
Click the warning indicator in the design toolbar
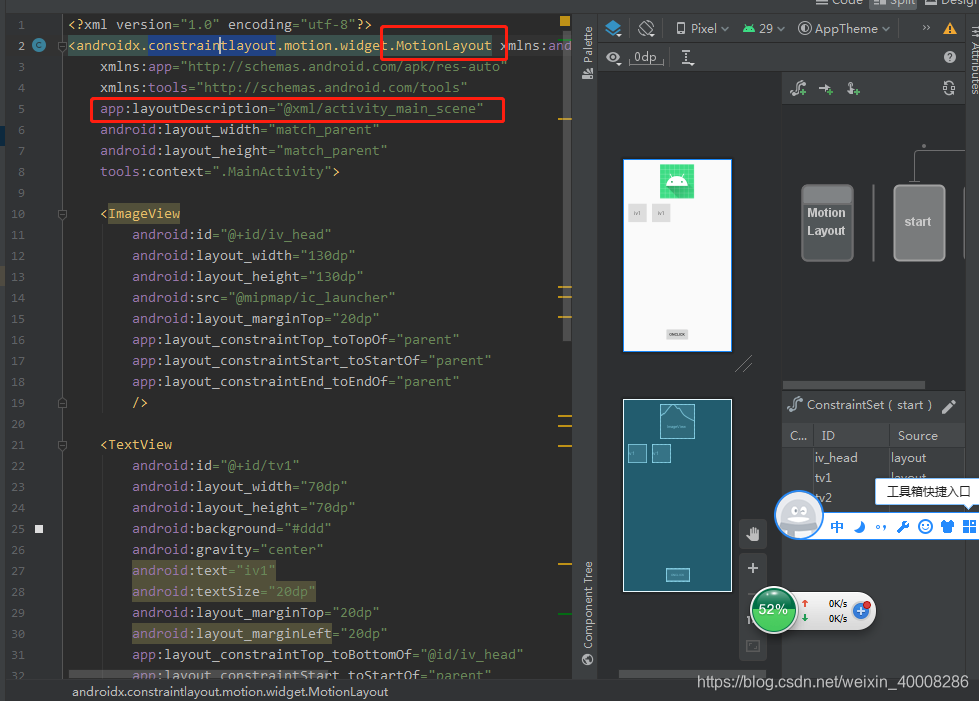click(x=948, y=28)
